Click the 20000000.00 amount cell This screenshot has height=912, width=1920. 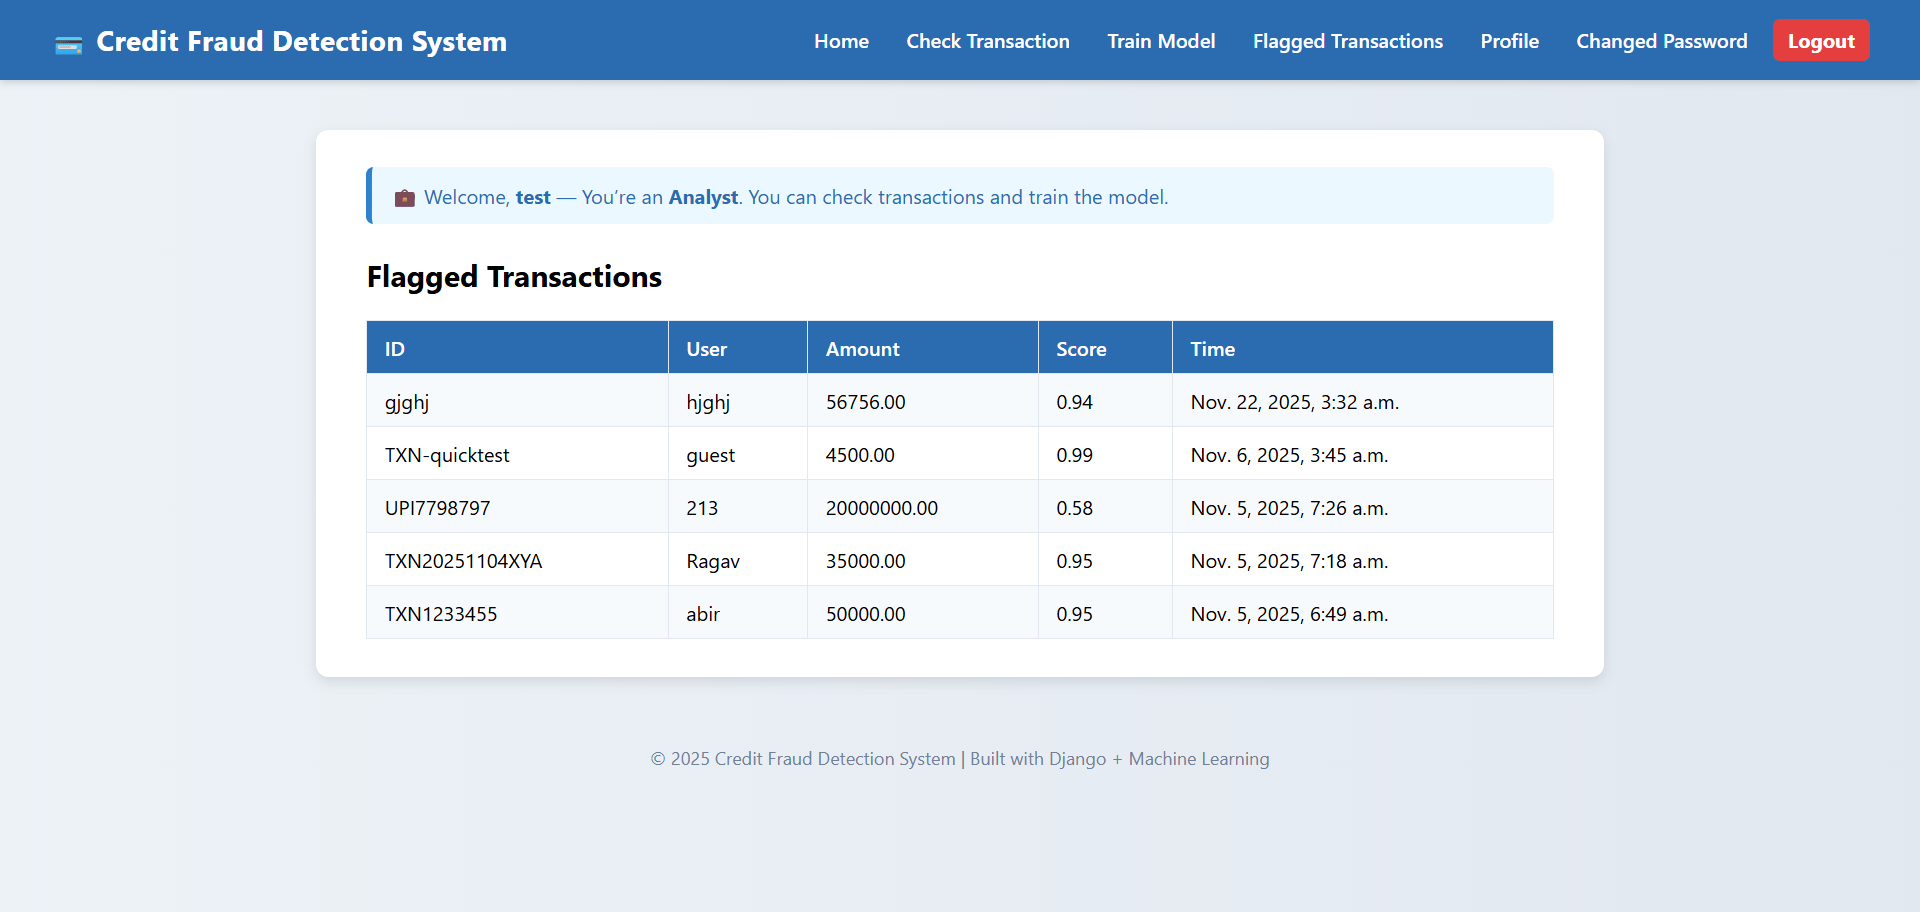[881, 508]
